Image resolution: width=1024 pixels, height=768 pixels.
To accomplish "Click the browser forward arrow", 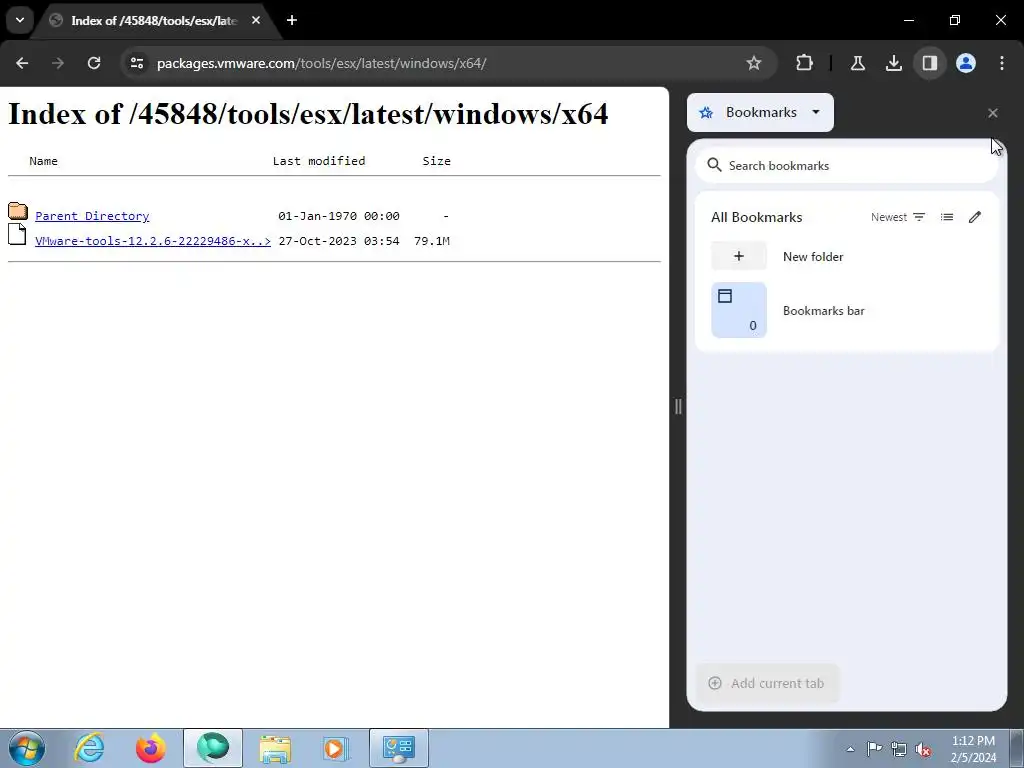I will [58, 63].
